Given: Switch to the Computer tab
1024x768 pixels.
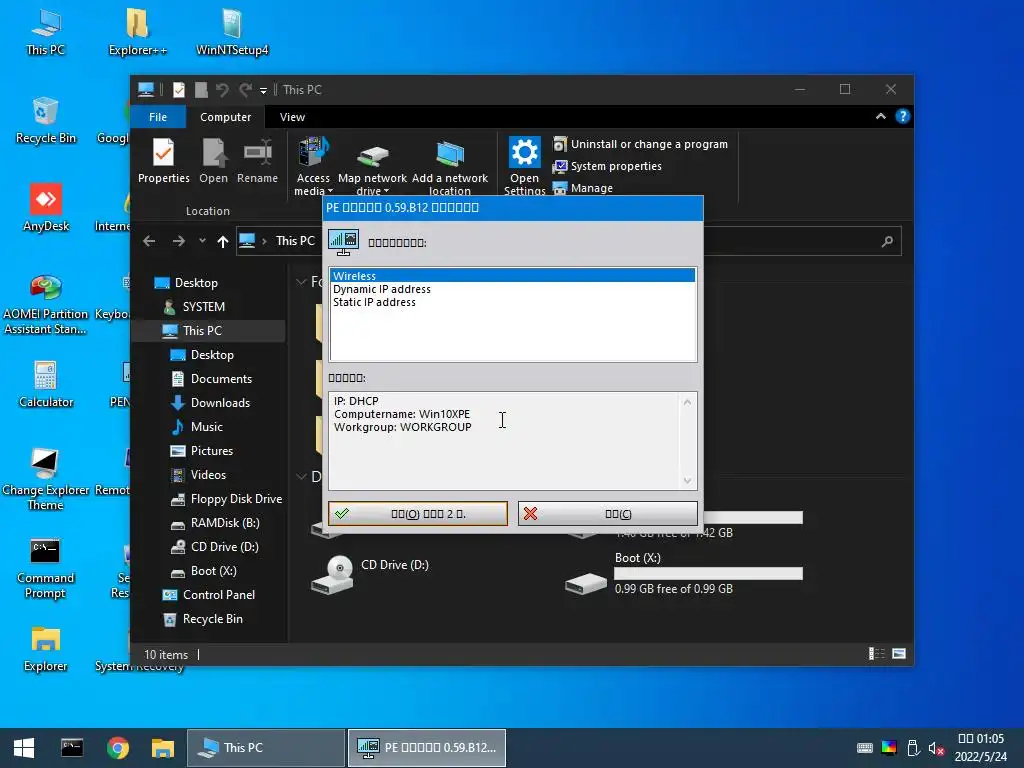Looking at the screenshot, I should pos(225,117).
